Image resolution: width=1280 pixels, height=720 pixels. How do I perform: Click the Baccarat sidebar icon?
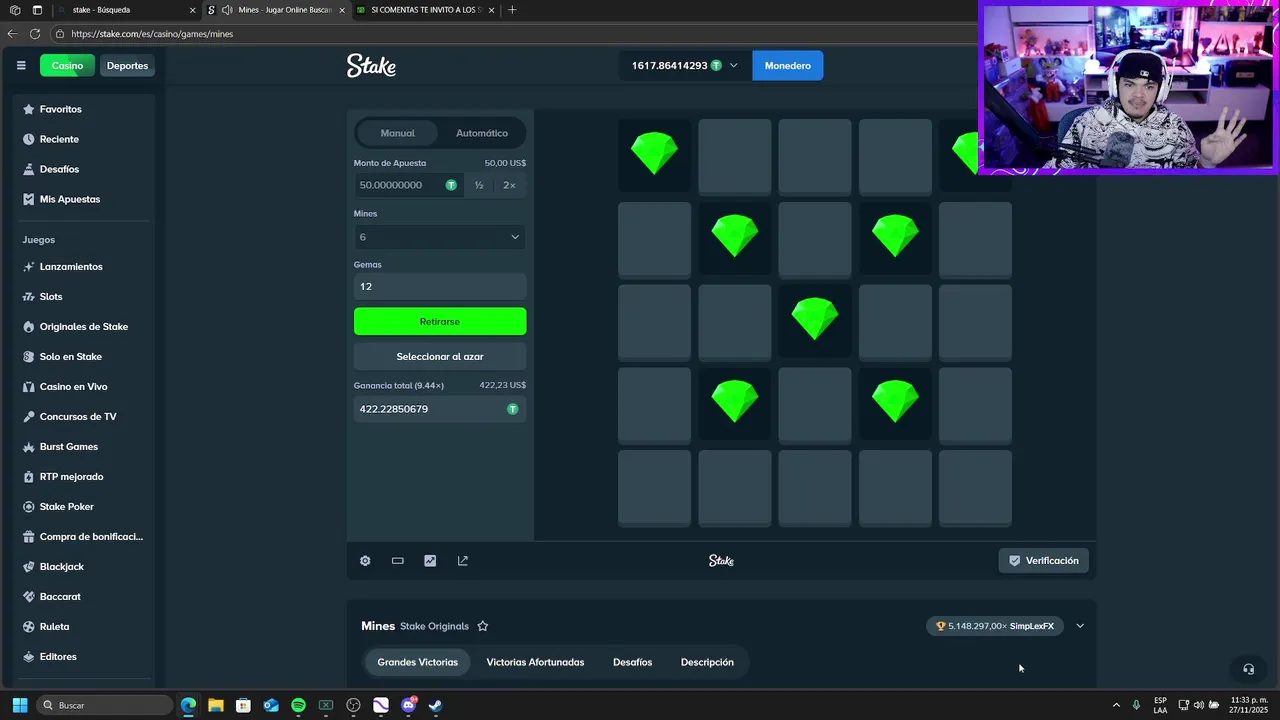(x=28, y=597)
